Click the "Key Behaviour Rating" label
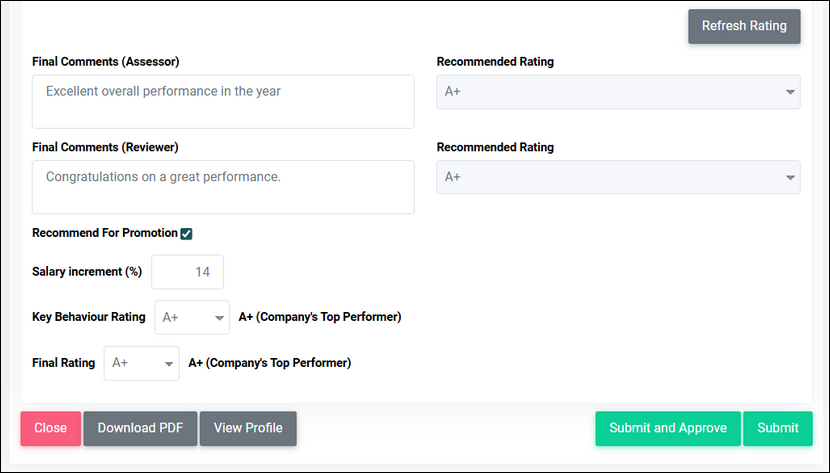830x473 pixels. point(89,317)
